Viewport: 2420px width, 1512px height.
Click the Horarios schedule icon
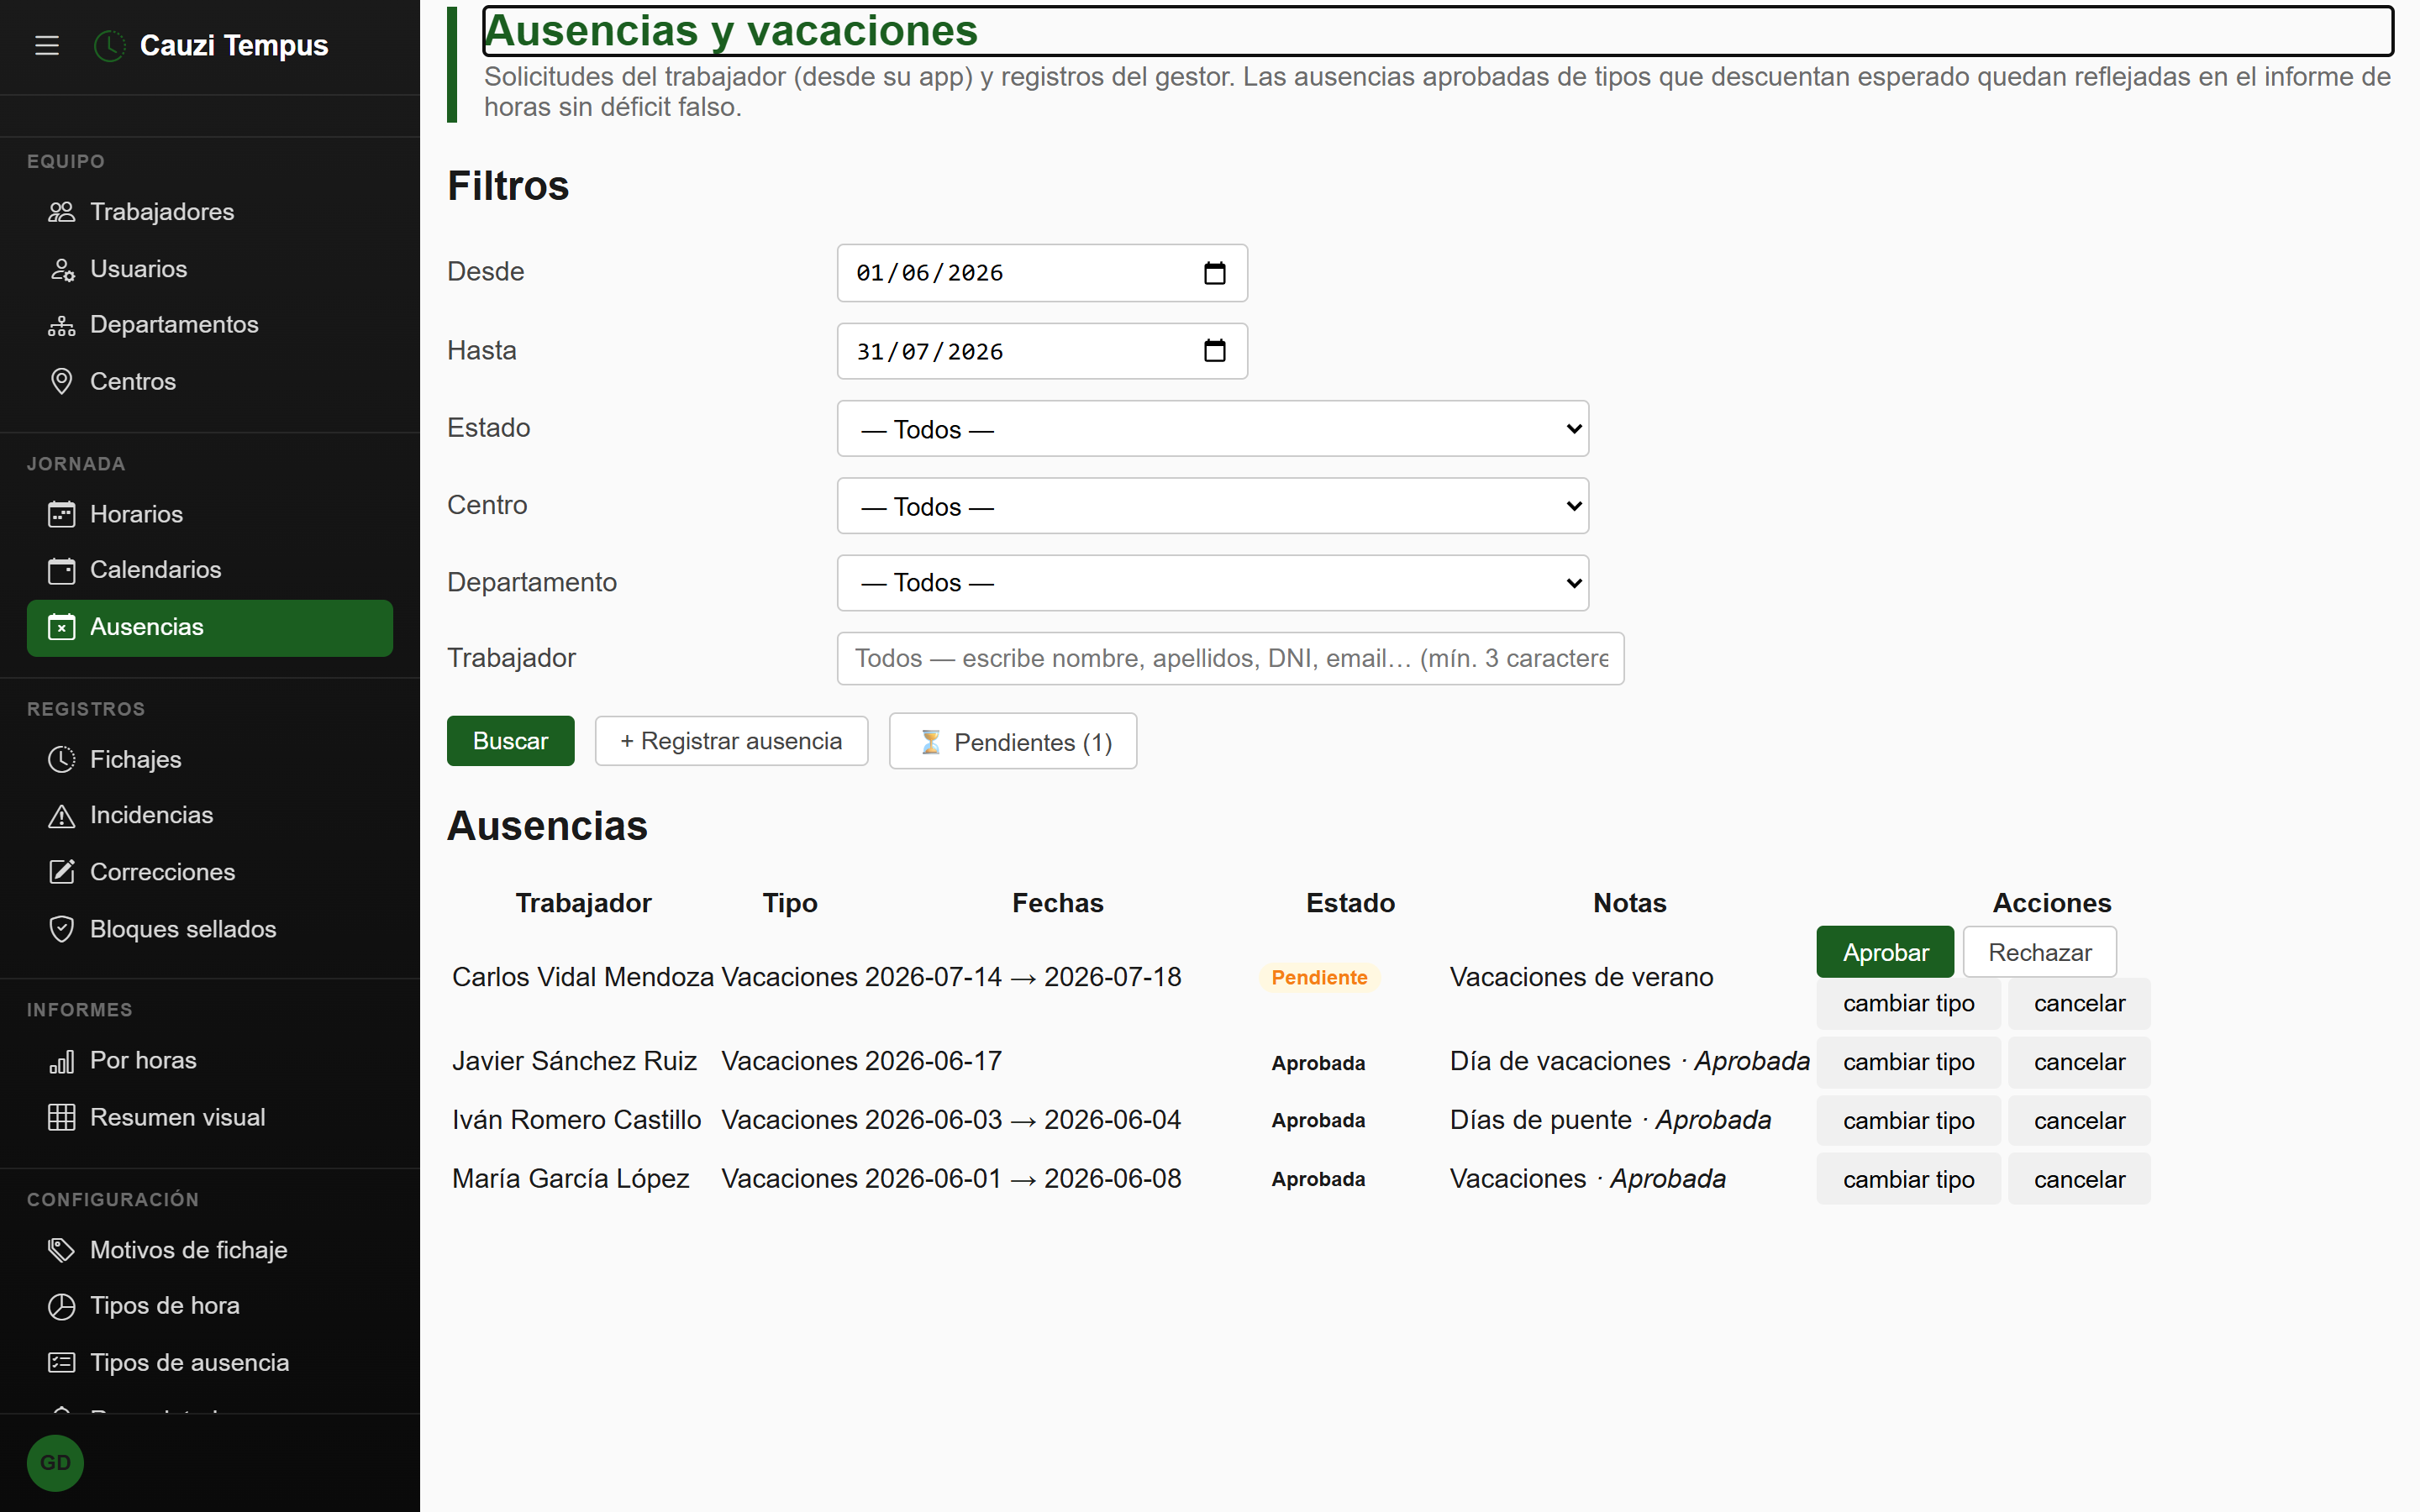(x=62, y=514)
